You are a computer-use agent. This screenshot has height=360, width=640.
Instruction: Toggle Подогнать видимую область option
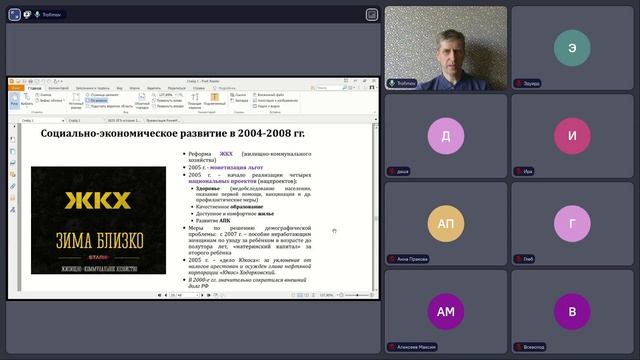(109, 106)
